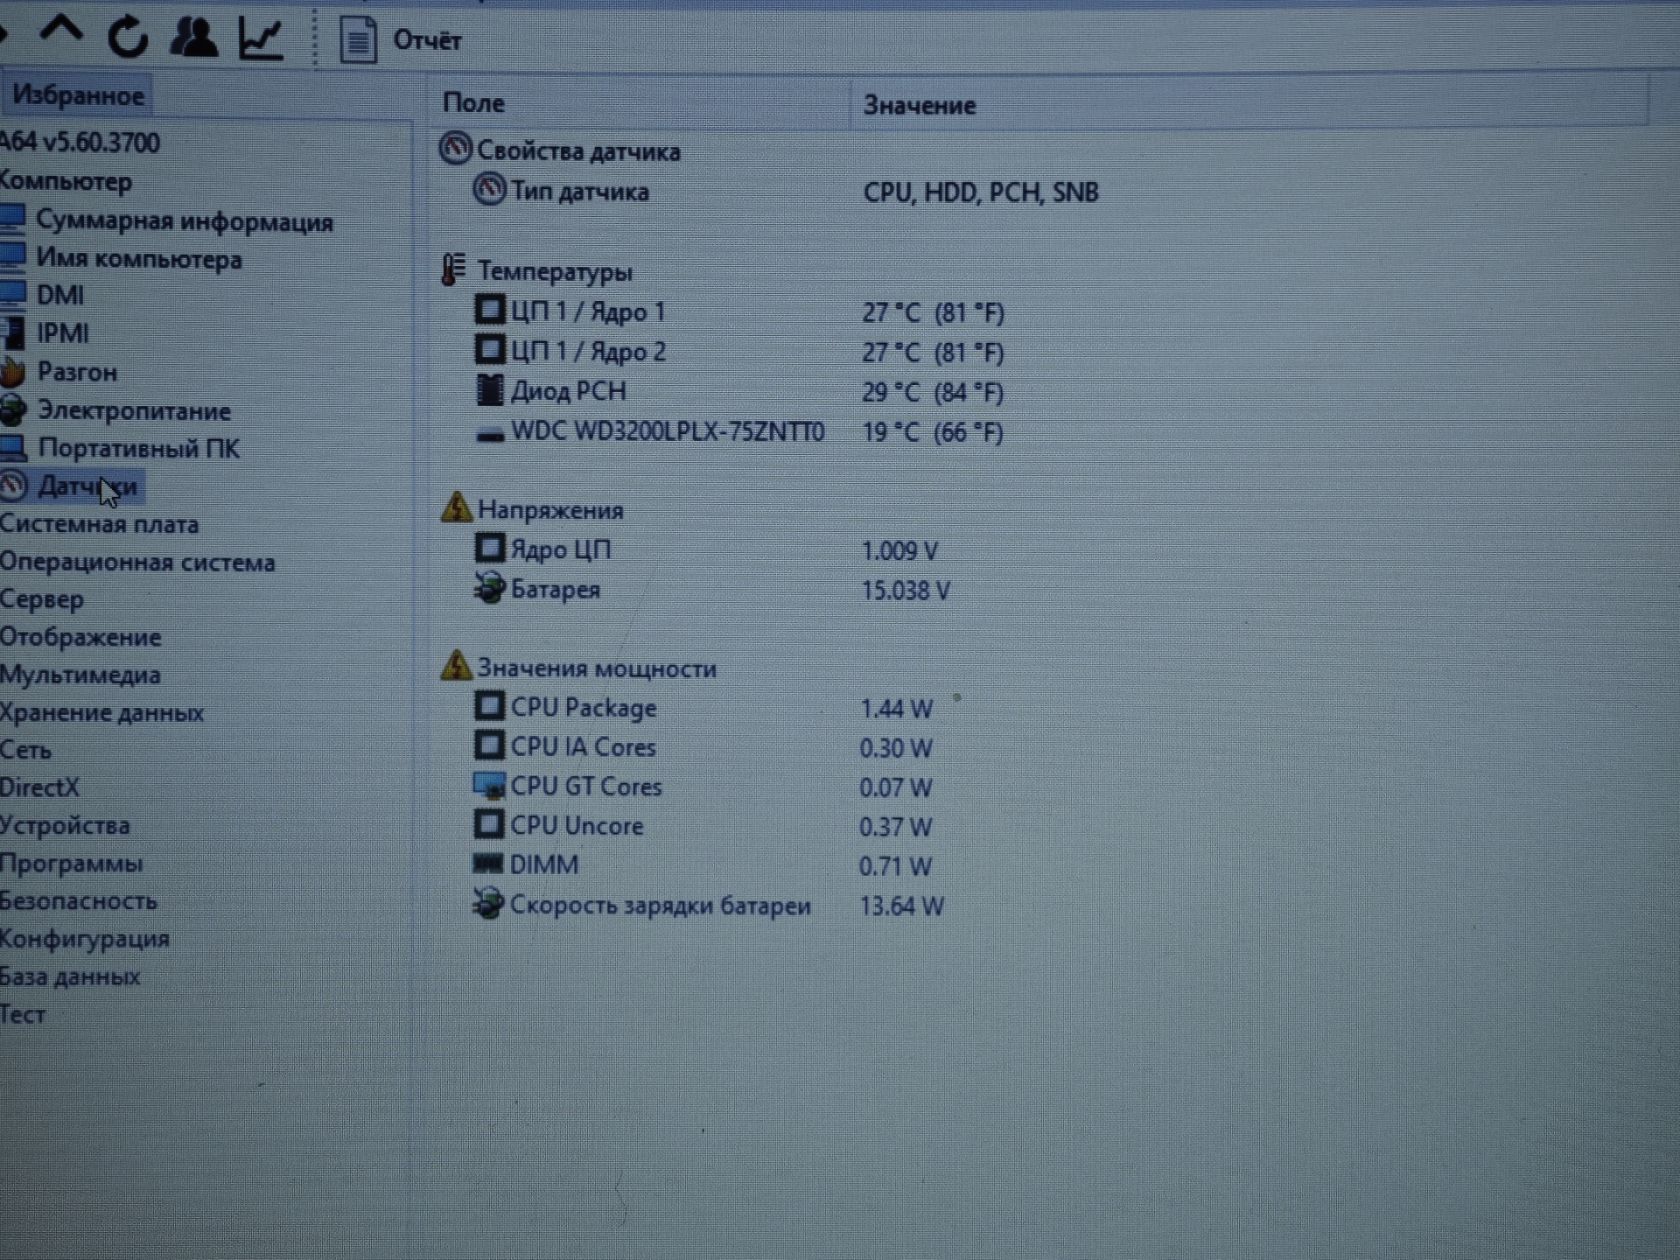Viewport: 1680px width, 1260px height.
Task: Click the Refresh toolbar icon
Action: click(128, 37)
